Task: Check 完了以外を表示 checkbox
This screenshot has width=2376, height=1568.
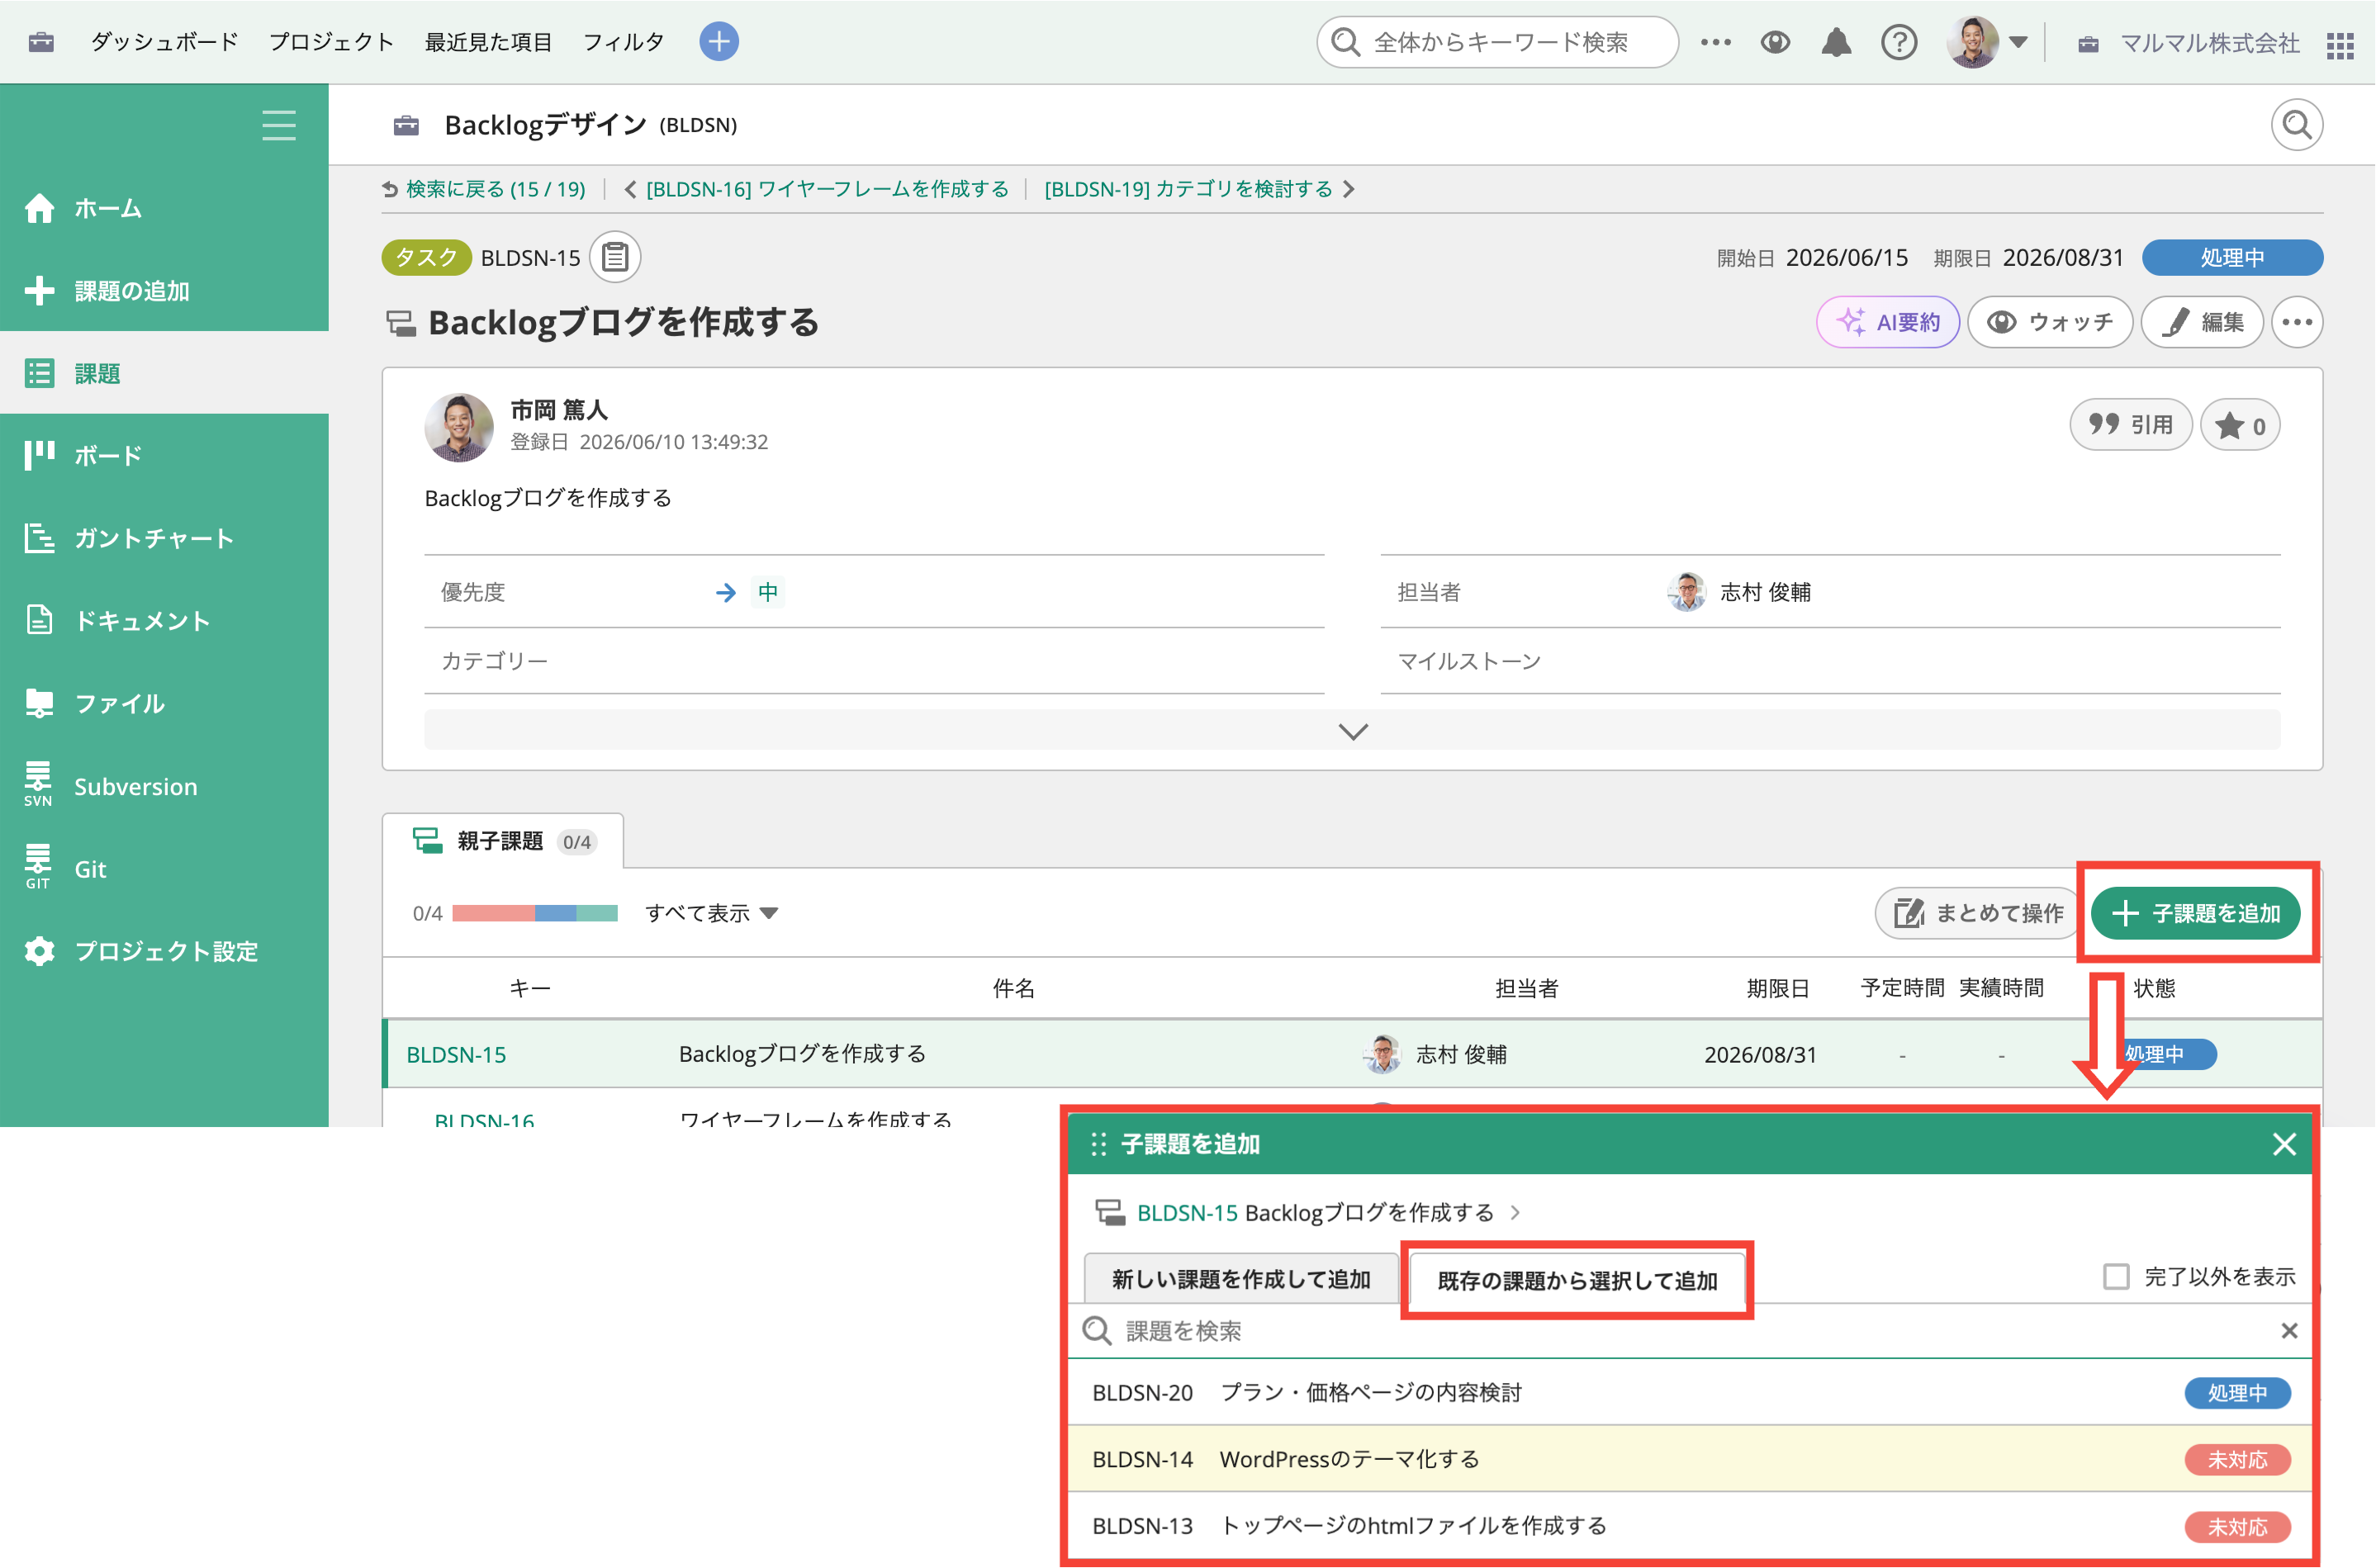Action: tap(2116, 1277)
